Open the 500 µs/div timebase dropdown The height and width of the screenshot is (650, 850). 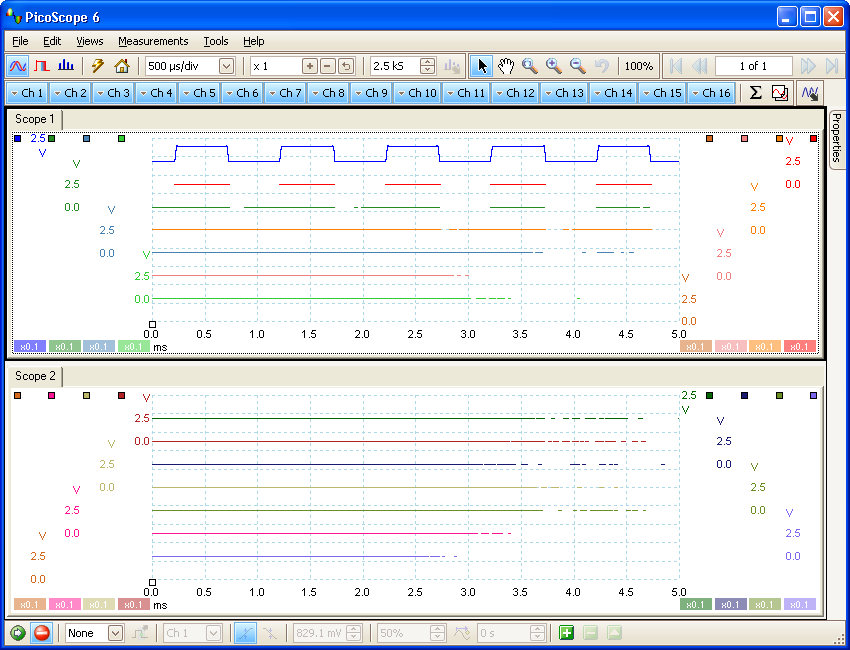click(226, 66)
